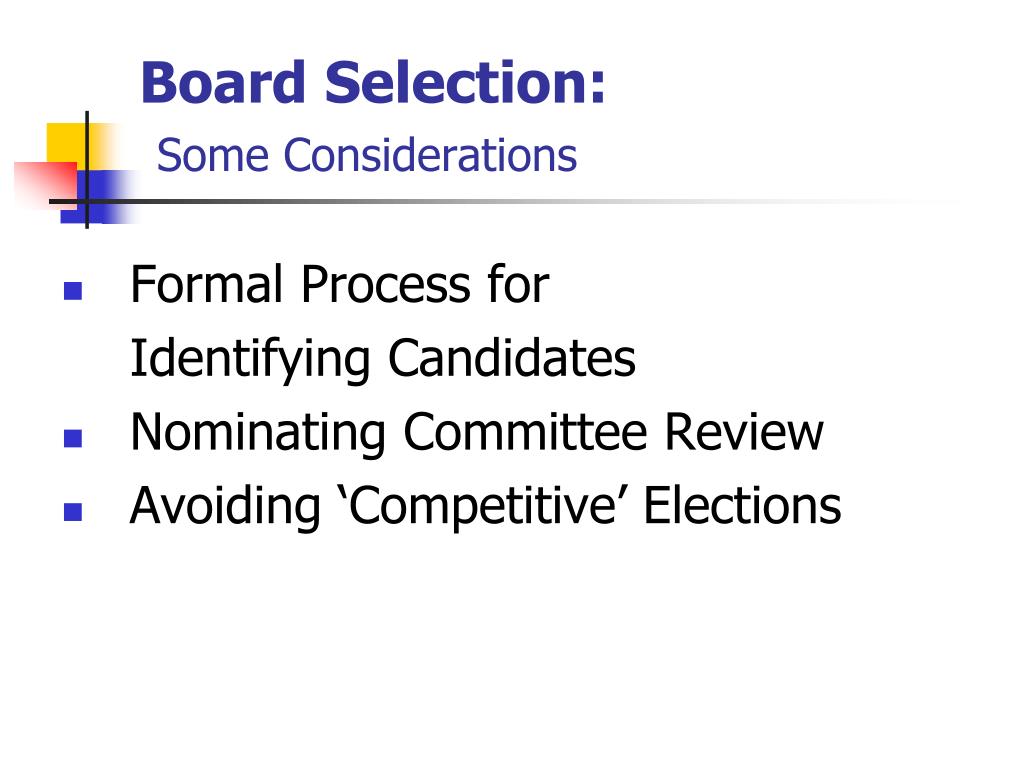Viewport: 1024px width, 768px height.
Task: Select the bullet beside Formal Process for
Action: (x=72, y=291)
